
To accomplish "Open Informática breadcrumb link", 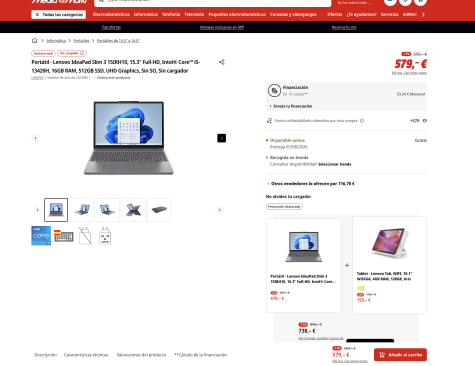I will (56, 41).
